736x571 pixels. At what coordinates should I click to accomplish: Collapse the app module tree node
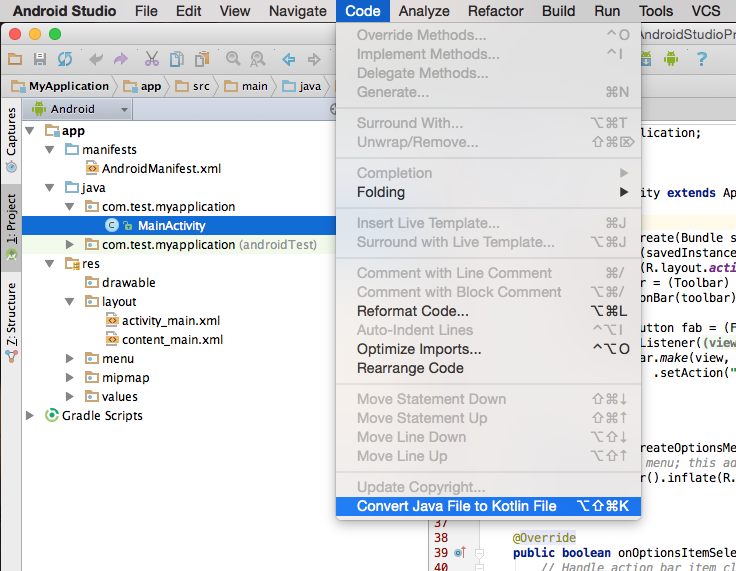30,131
